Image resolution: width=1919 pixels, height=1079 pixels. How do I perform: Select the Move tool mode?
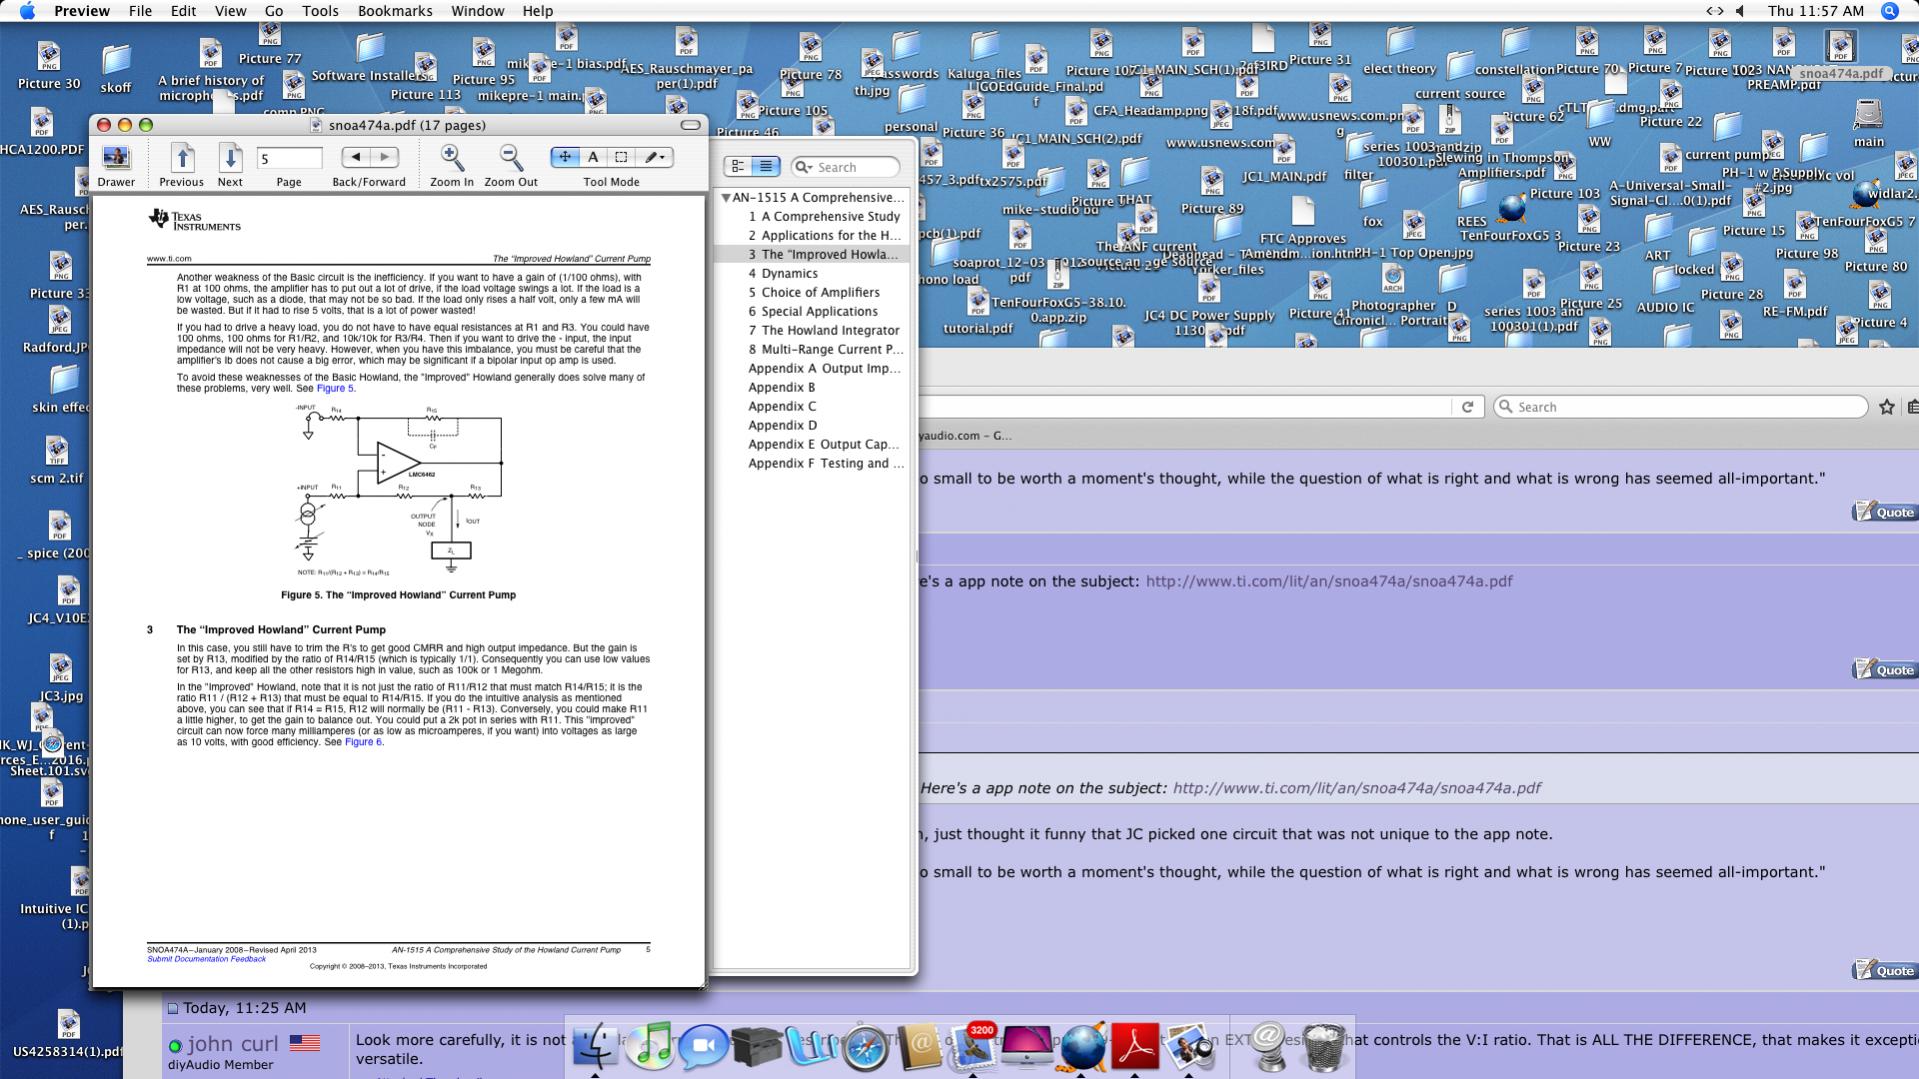[565, 157]
